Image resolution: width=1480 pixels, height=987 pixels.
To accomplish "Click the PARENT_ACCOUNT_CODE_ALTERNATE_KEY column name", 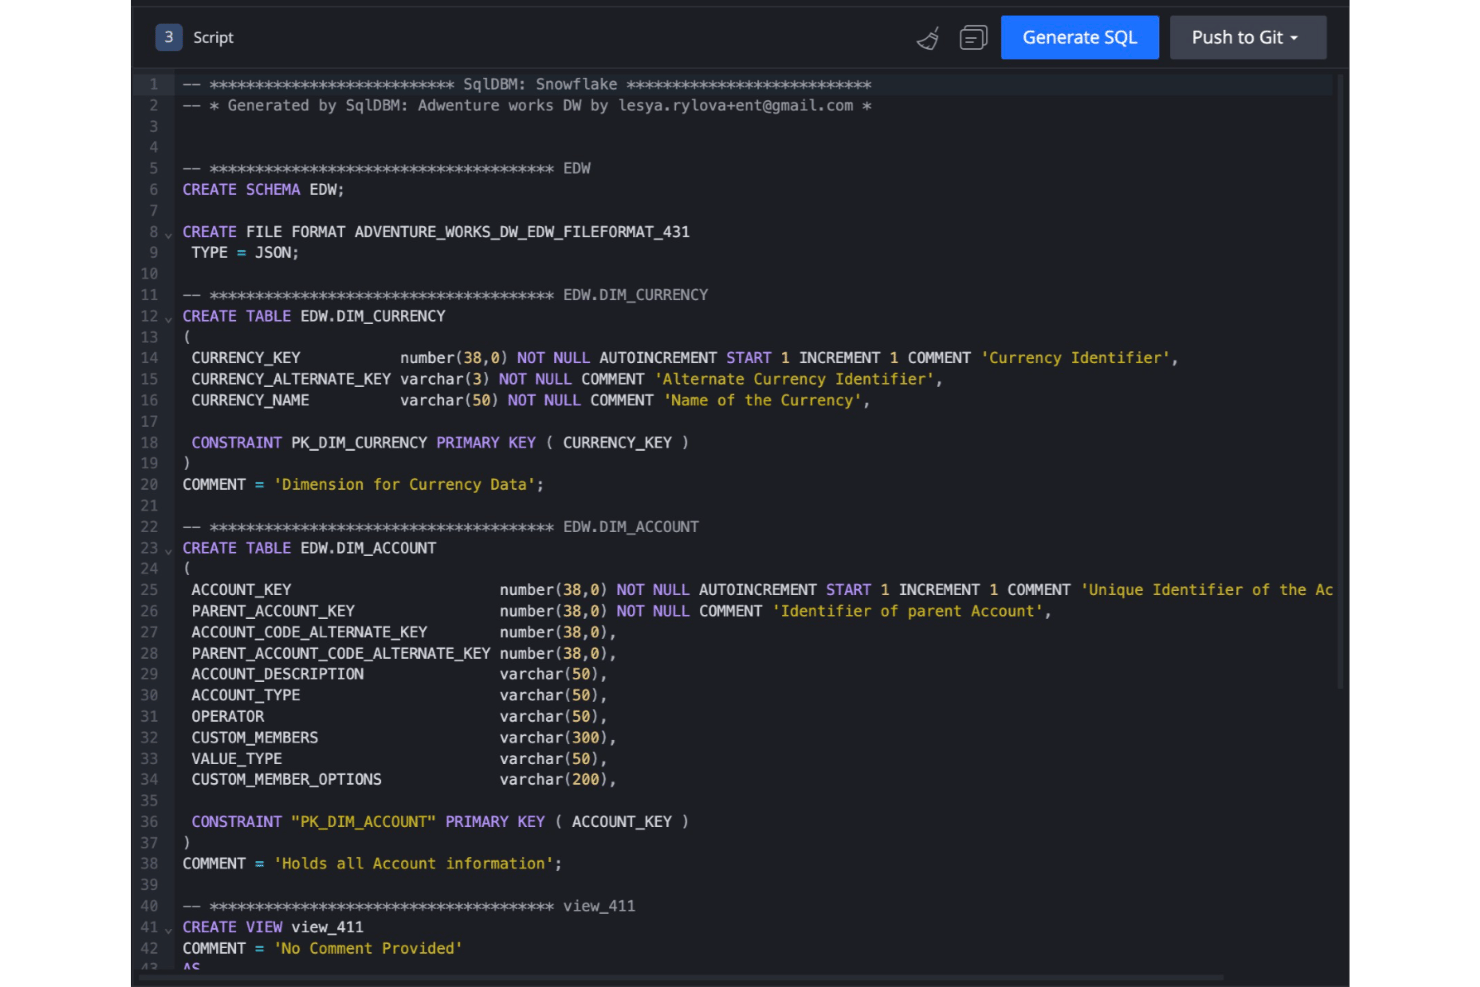I will [x=341, y=653].
